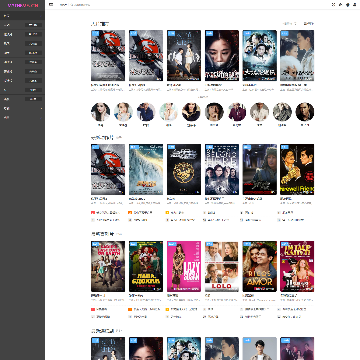
Task: Open the pink Lazy Susan poster
Action: (184, 266)
